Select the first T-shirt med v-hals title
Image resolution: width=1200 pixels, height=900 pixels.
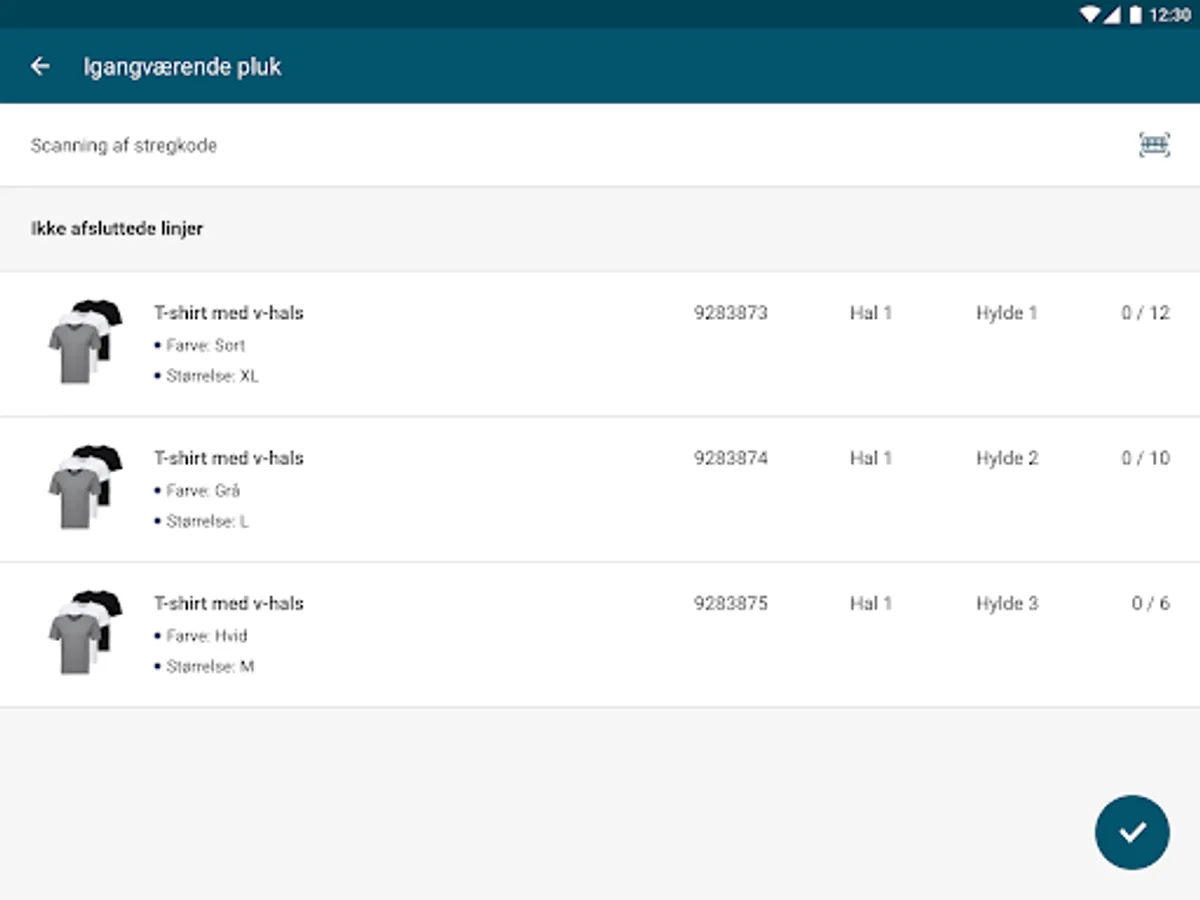point(228,313)
